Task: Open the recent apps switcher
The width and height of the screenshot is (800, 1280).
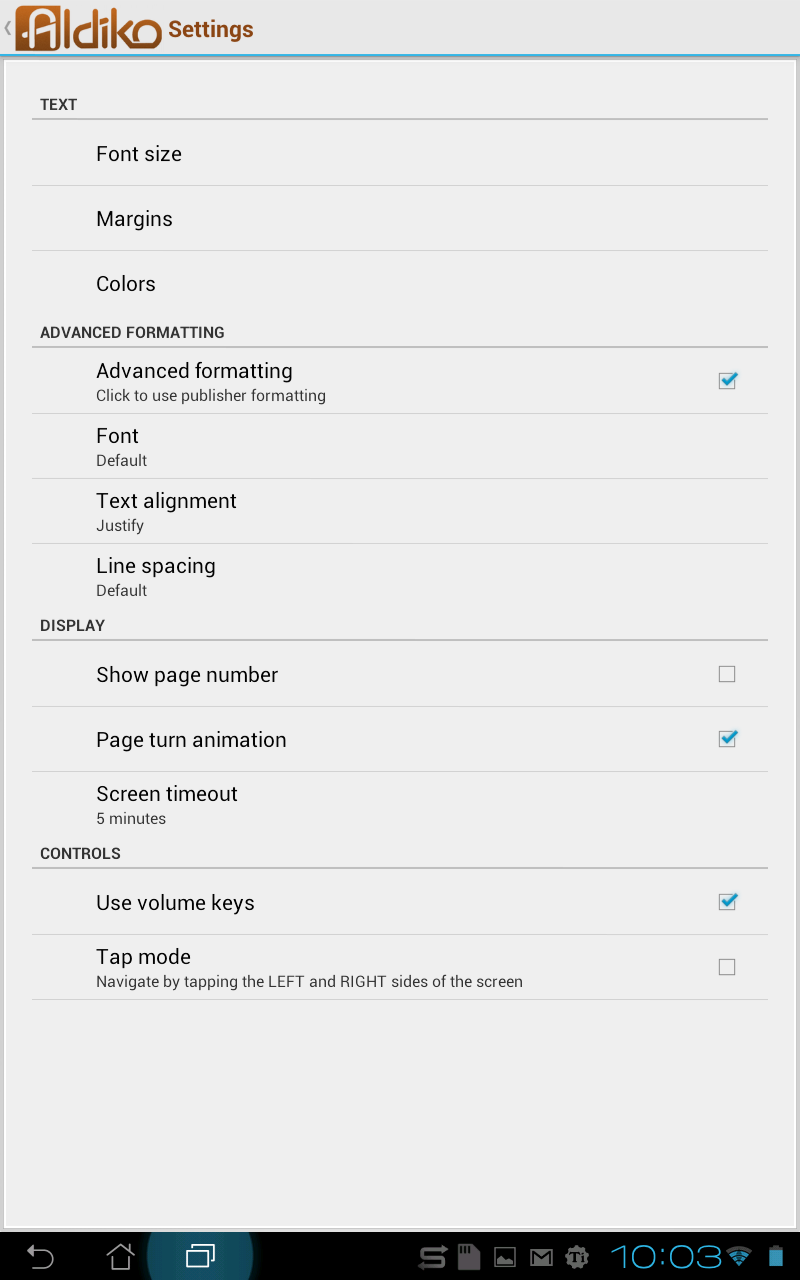Action: point(200,1256)
